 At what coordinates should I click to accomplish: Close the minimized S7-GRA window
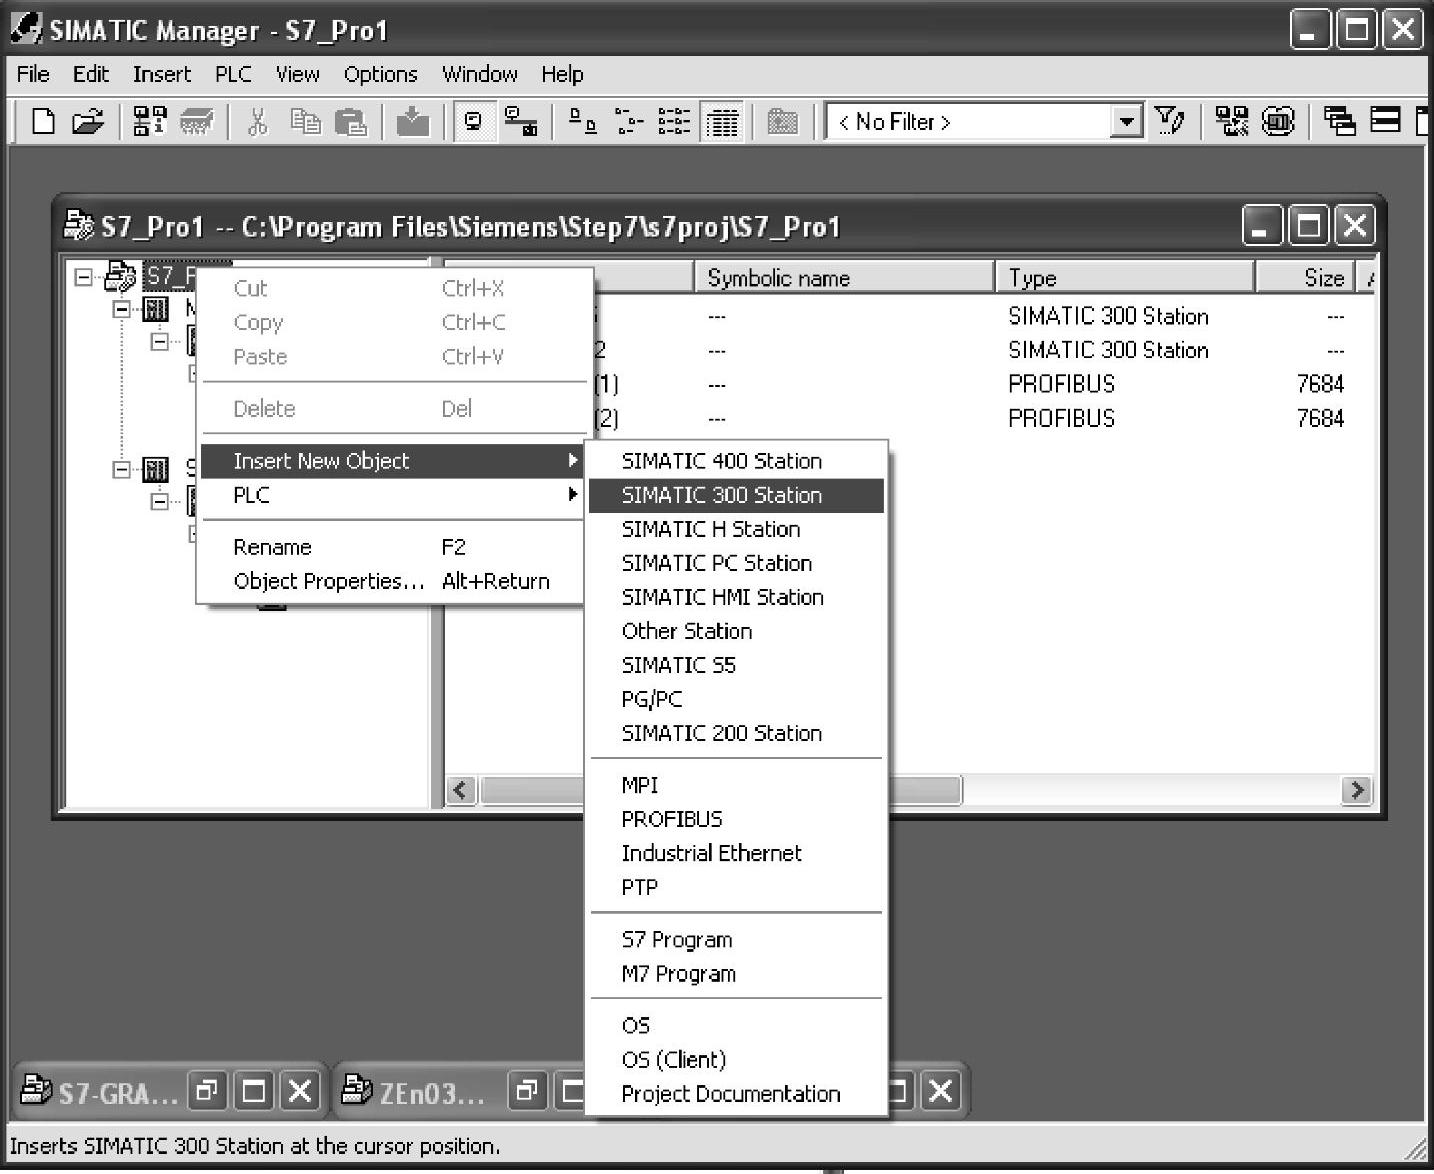(x=300, y=1090)
